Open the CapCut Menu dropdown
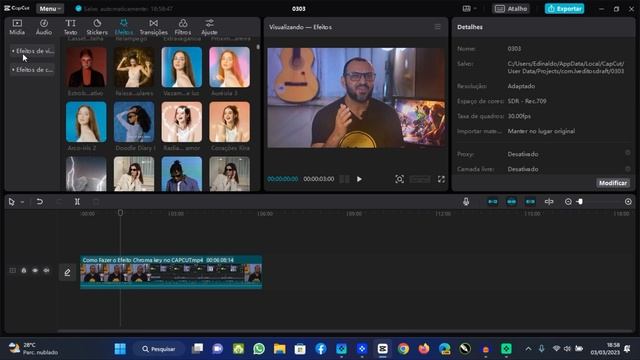This screenshot has height=360, width=640. pyautogui.click(x=50, y=9)
